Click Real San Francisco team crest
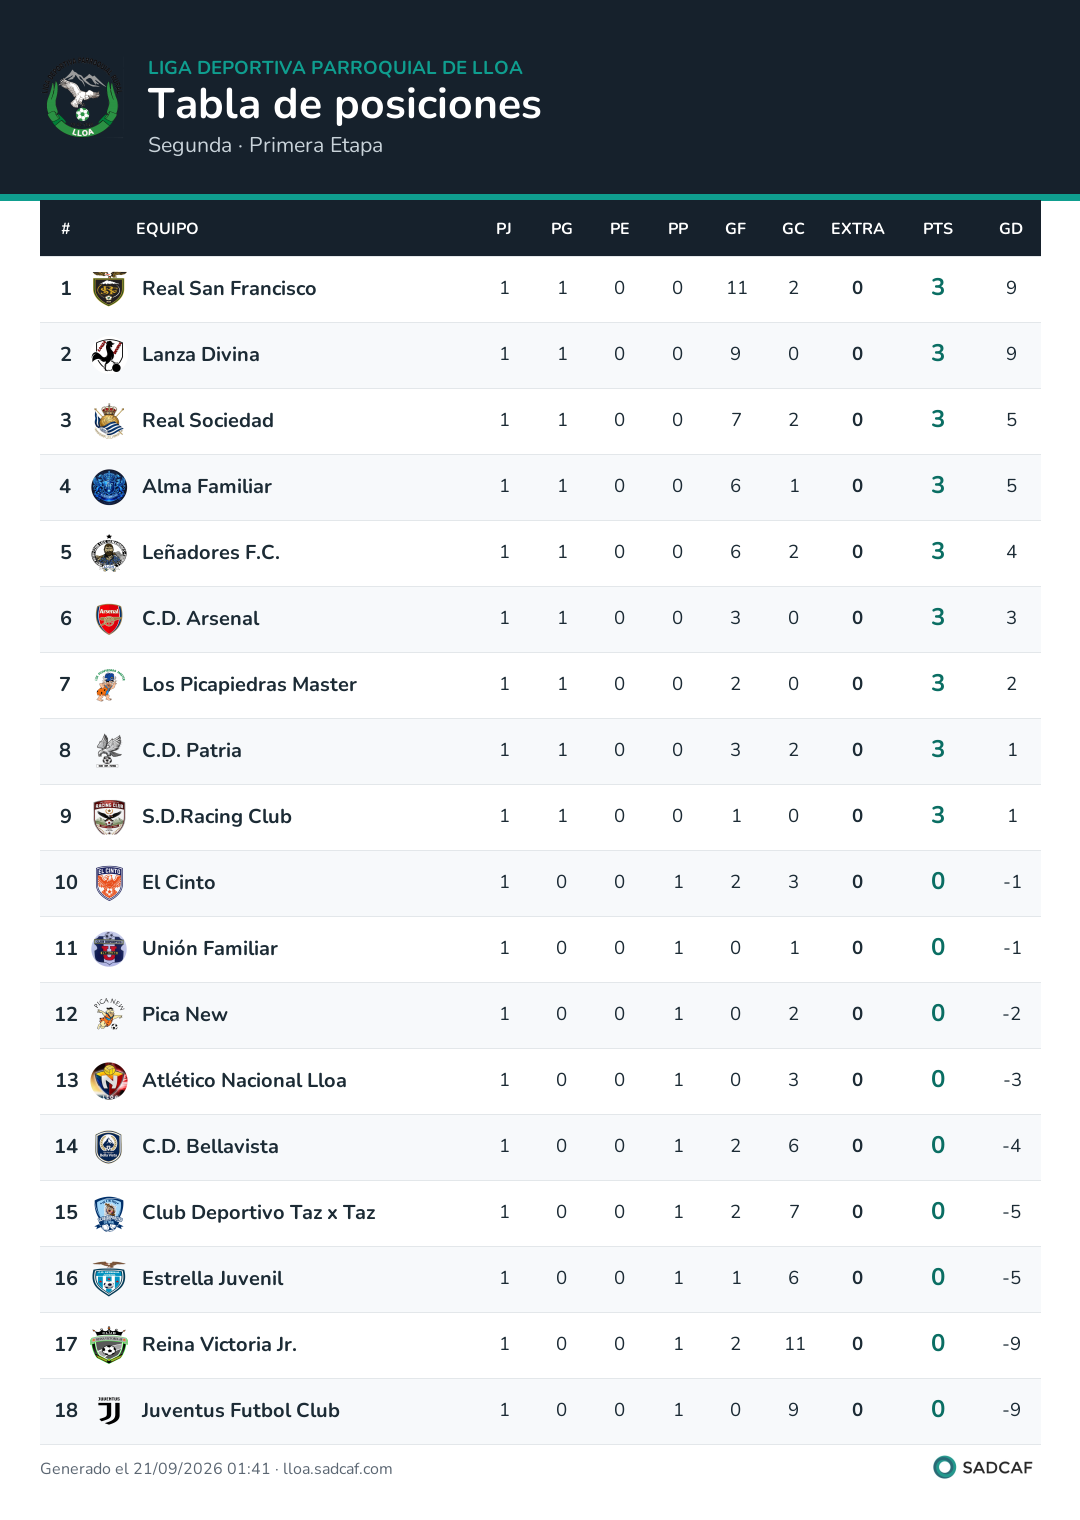 point(109,288)
